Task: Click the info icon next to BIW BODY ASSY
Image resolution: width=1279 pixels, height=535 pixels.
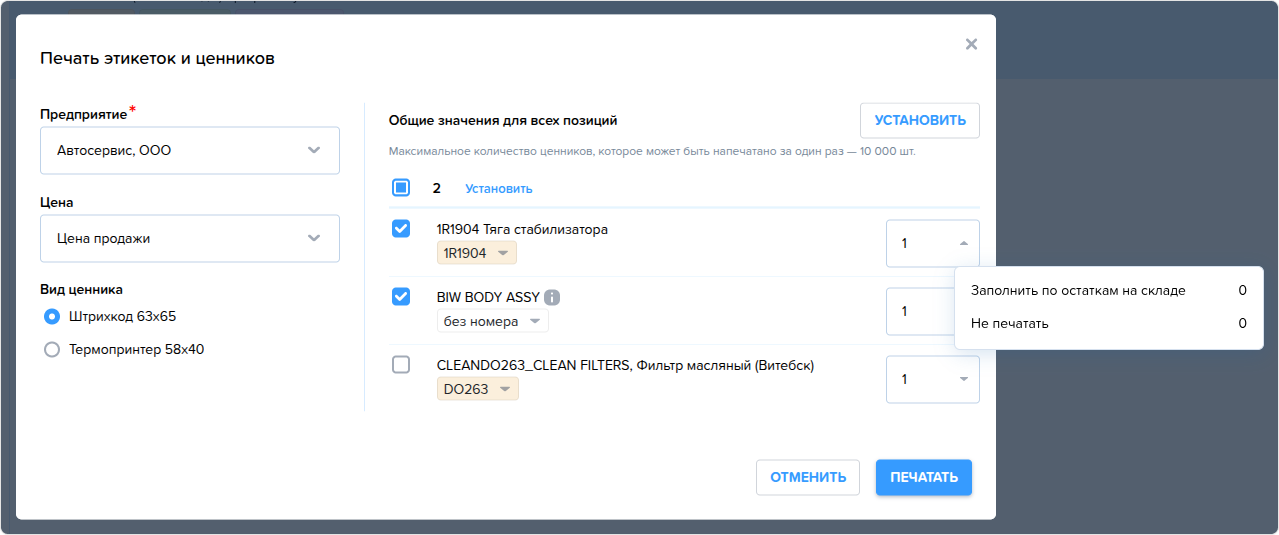Action: point(552,297)
